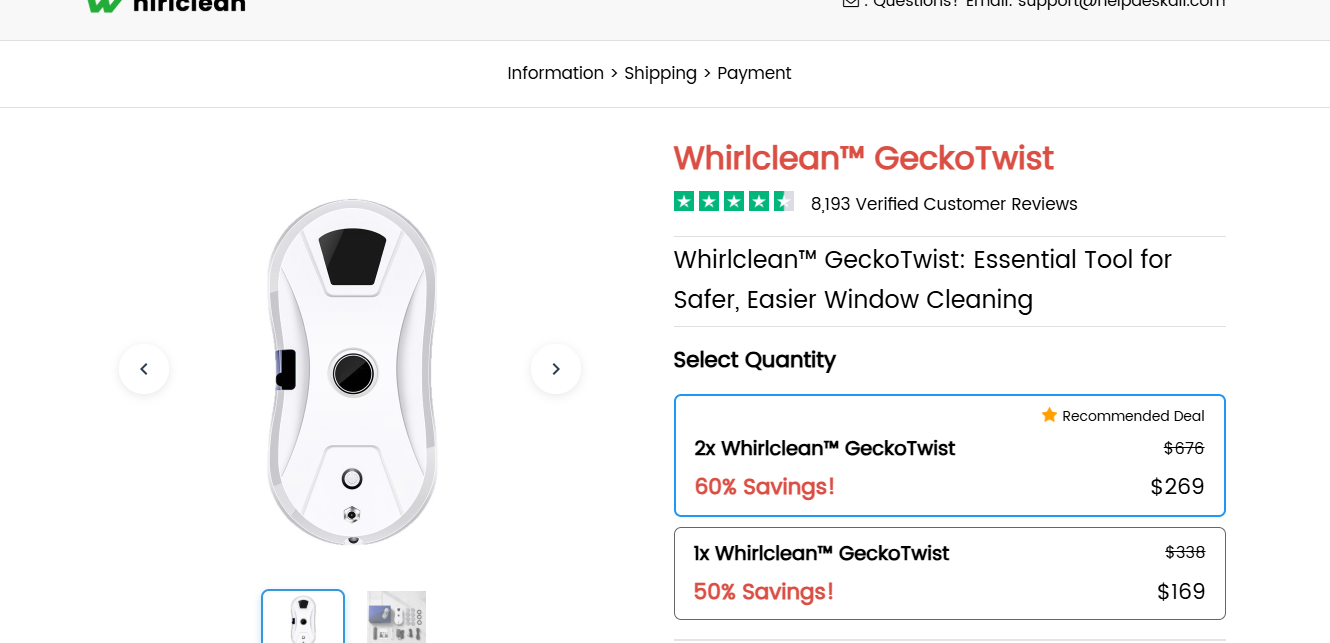1330x643 pixels.
Task: Click the green star rating icons
Action: coord(734,202)
